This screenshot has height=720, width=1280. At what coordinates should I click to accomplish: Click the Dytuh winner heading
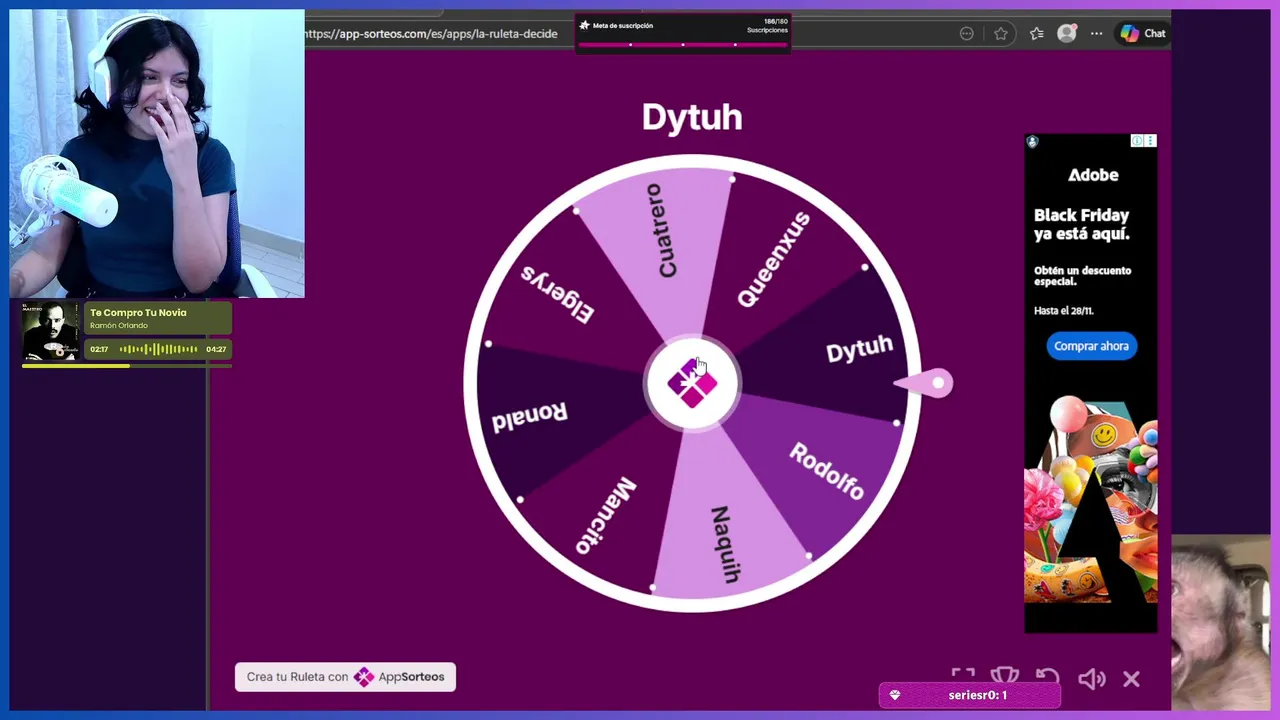[x=692, y=117]
